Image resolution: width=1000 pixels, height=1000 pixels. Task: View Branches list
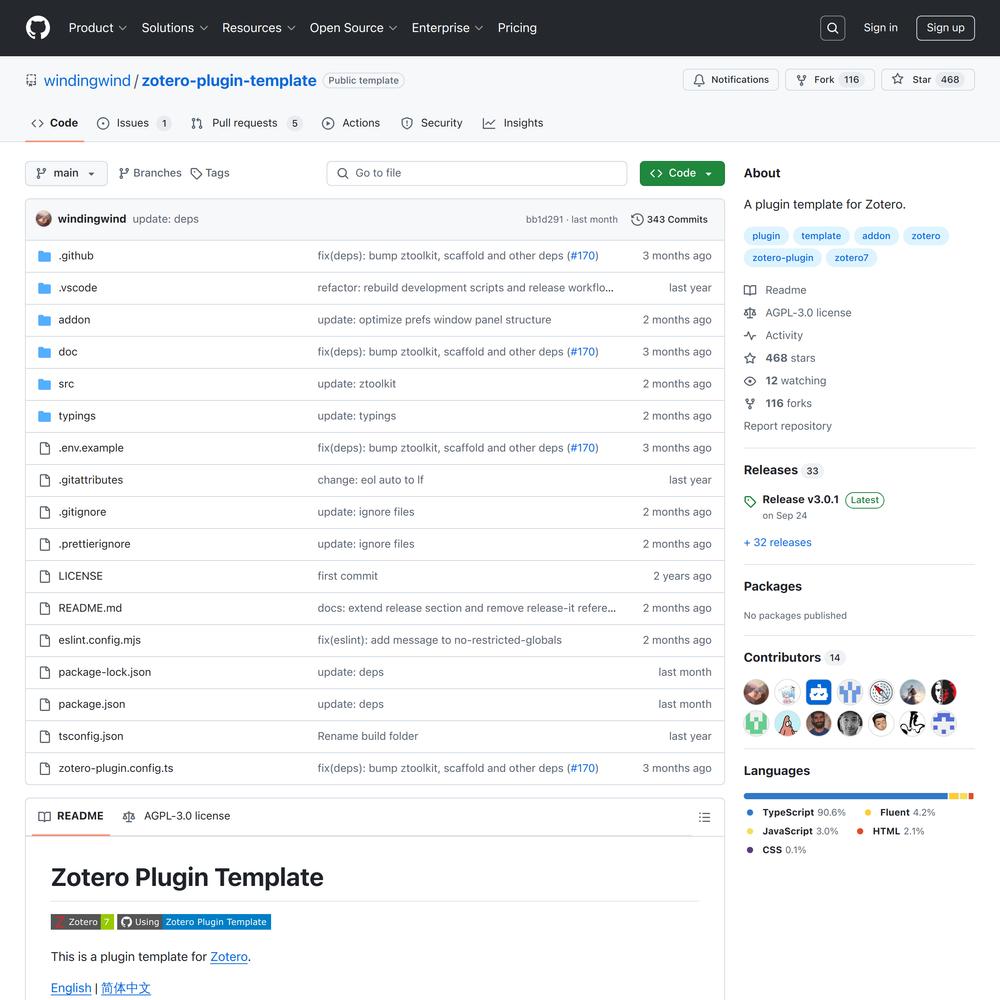coord(150,173)
